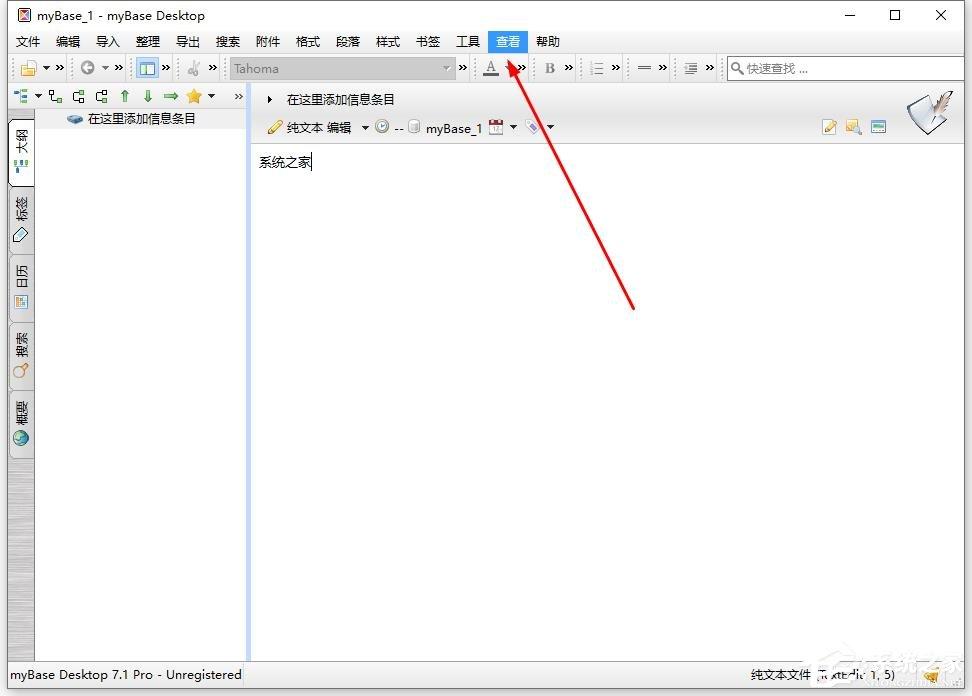972x696 pixels.
Task: Open the 整理 menu
Action: (x=148, y=42)
